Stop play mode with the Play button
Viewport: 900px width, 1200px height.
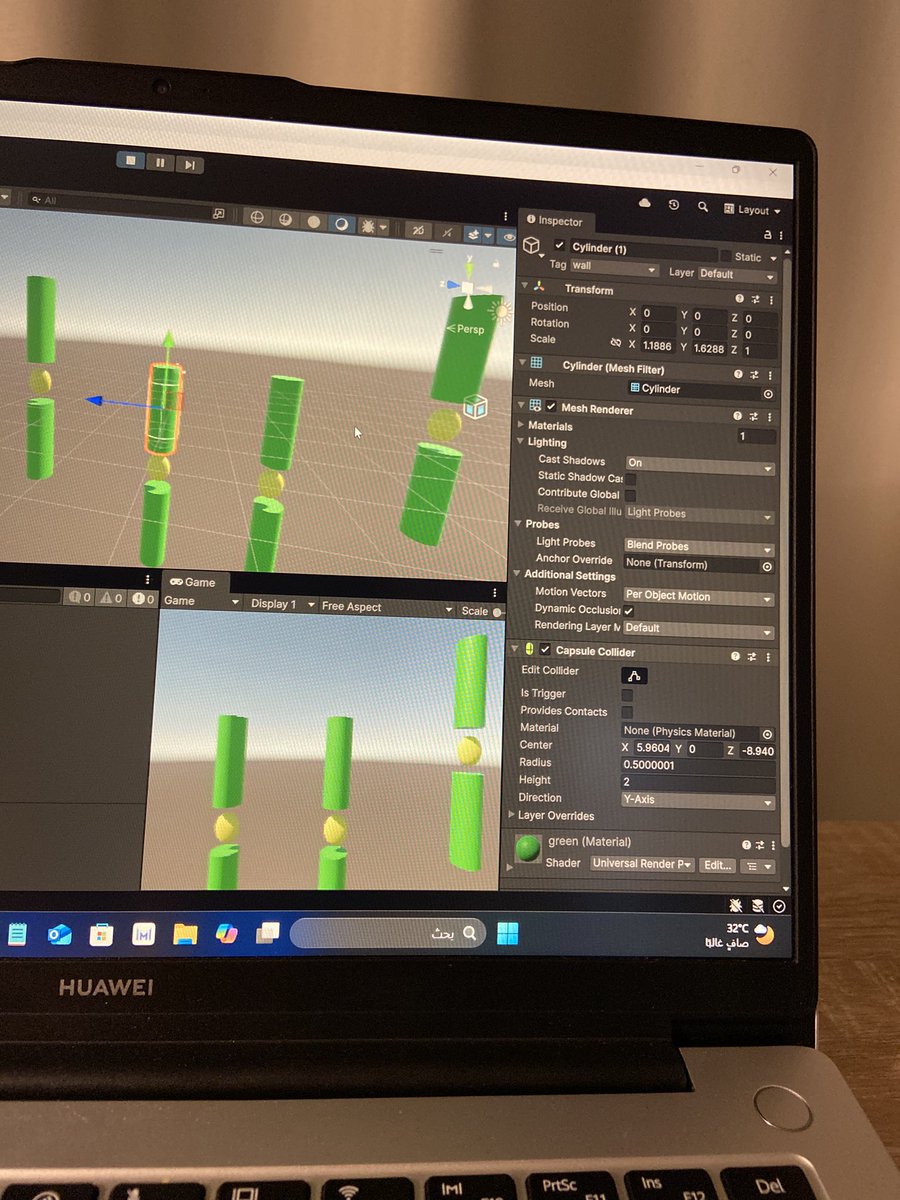coord(131,161)
